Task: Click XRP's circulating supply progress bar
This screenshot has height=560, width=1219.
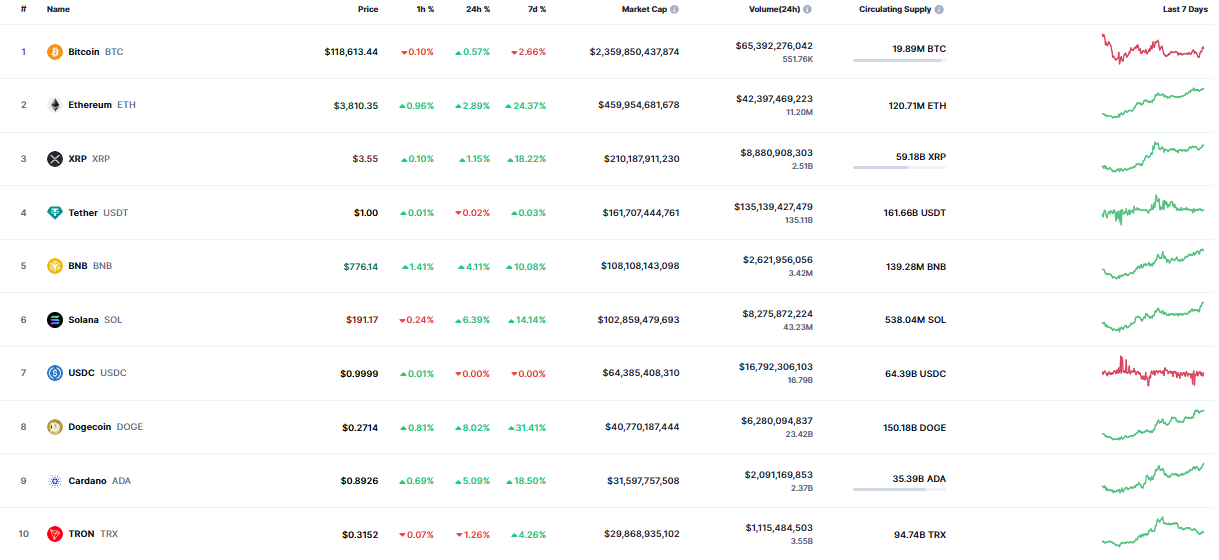Action: point(899,168)
